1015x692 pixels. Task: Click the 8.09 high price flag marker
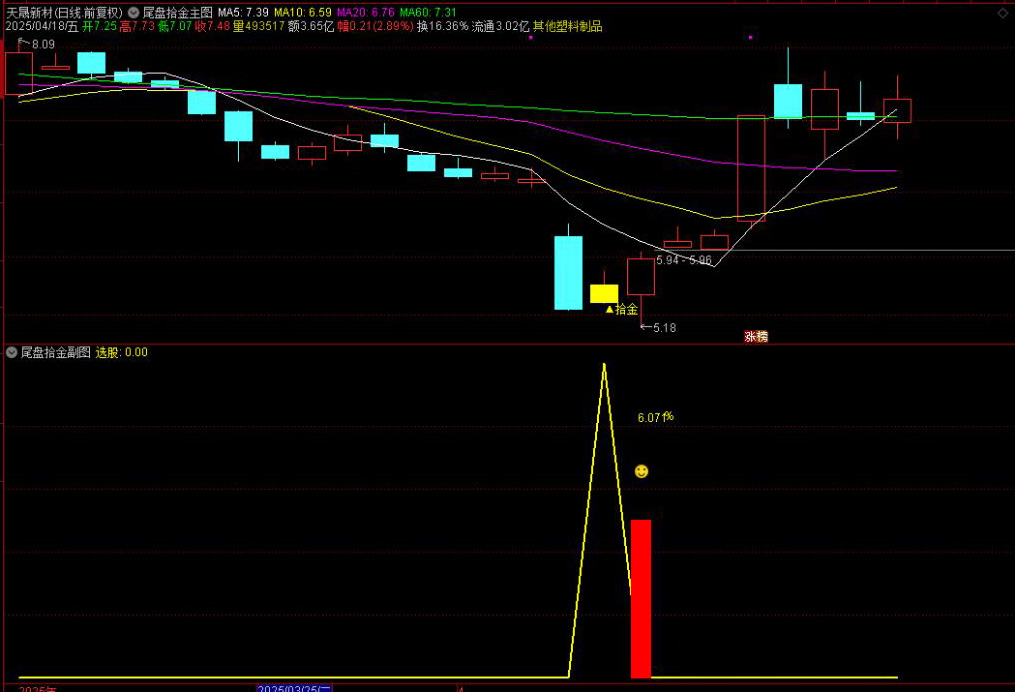tap(42, 45)
